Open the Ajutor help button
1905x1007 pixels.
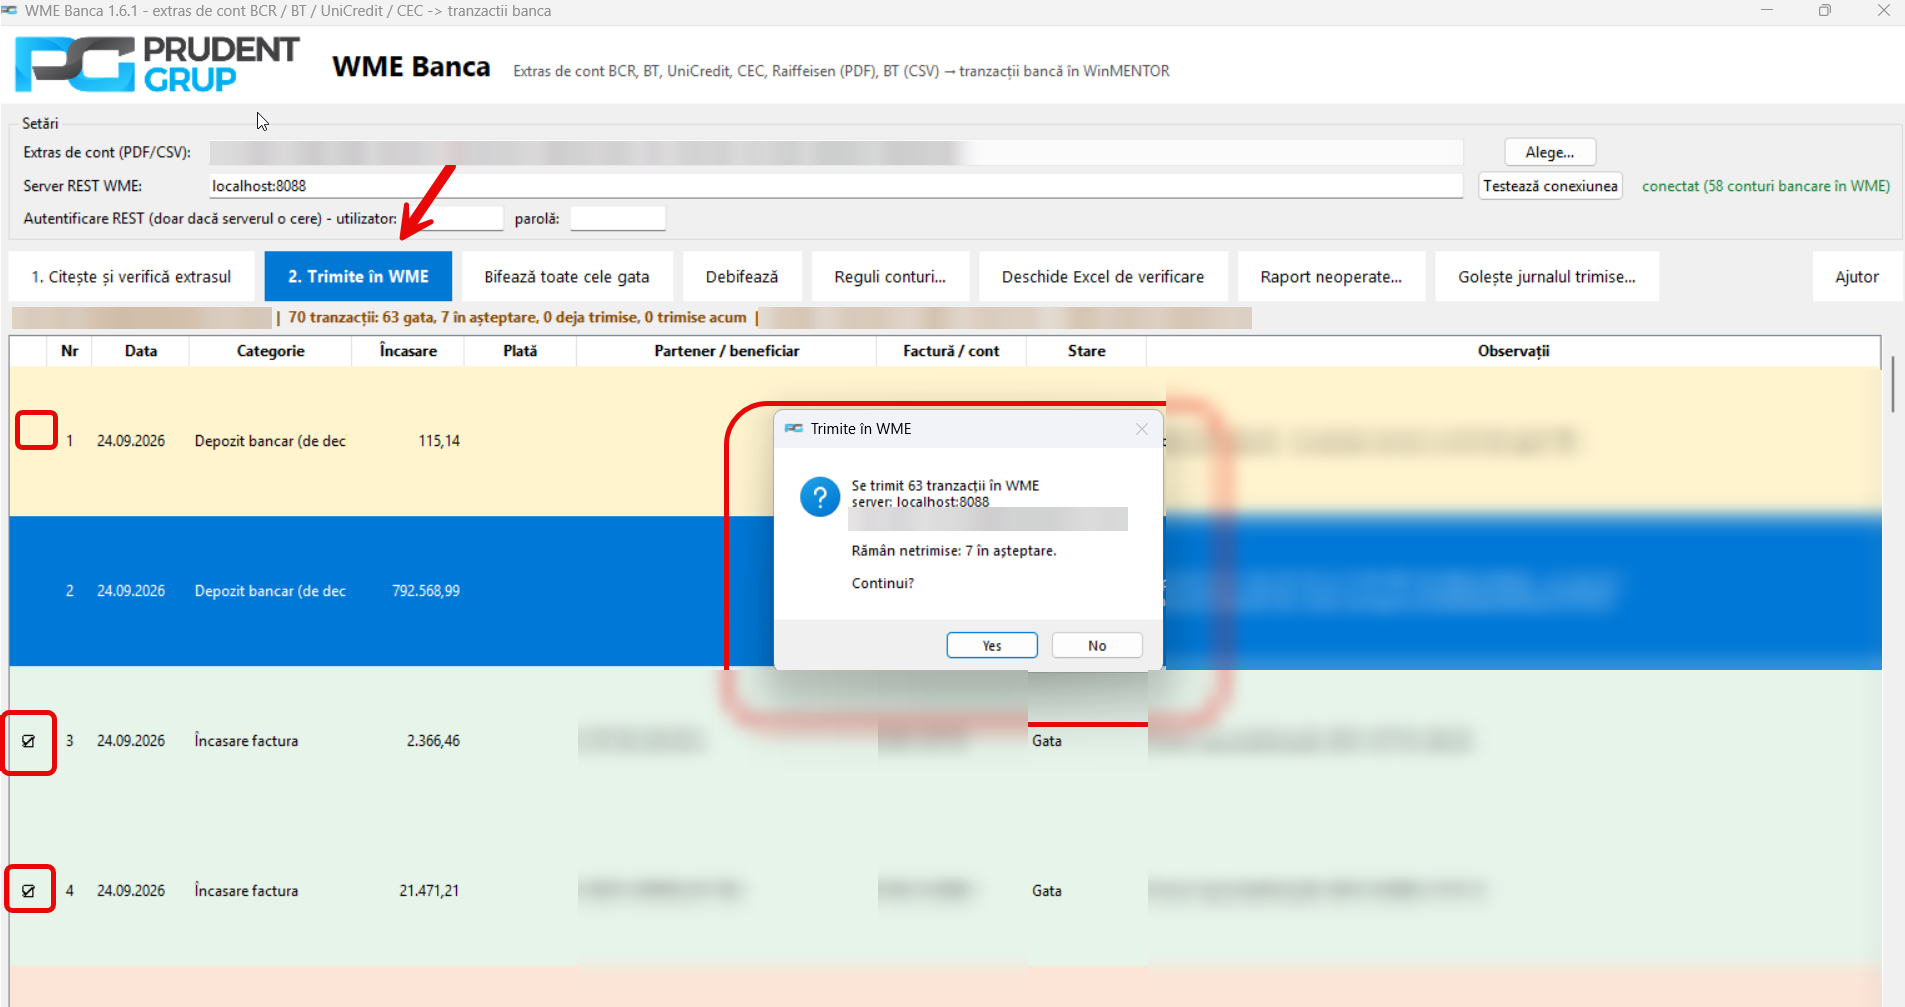[1857, 277]
